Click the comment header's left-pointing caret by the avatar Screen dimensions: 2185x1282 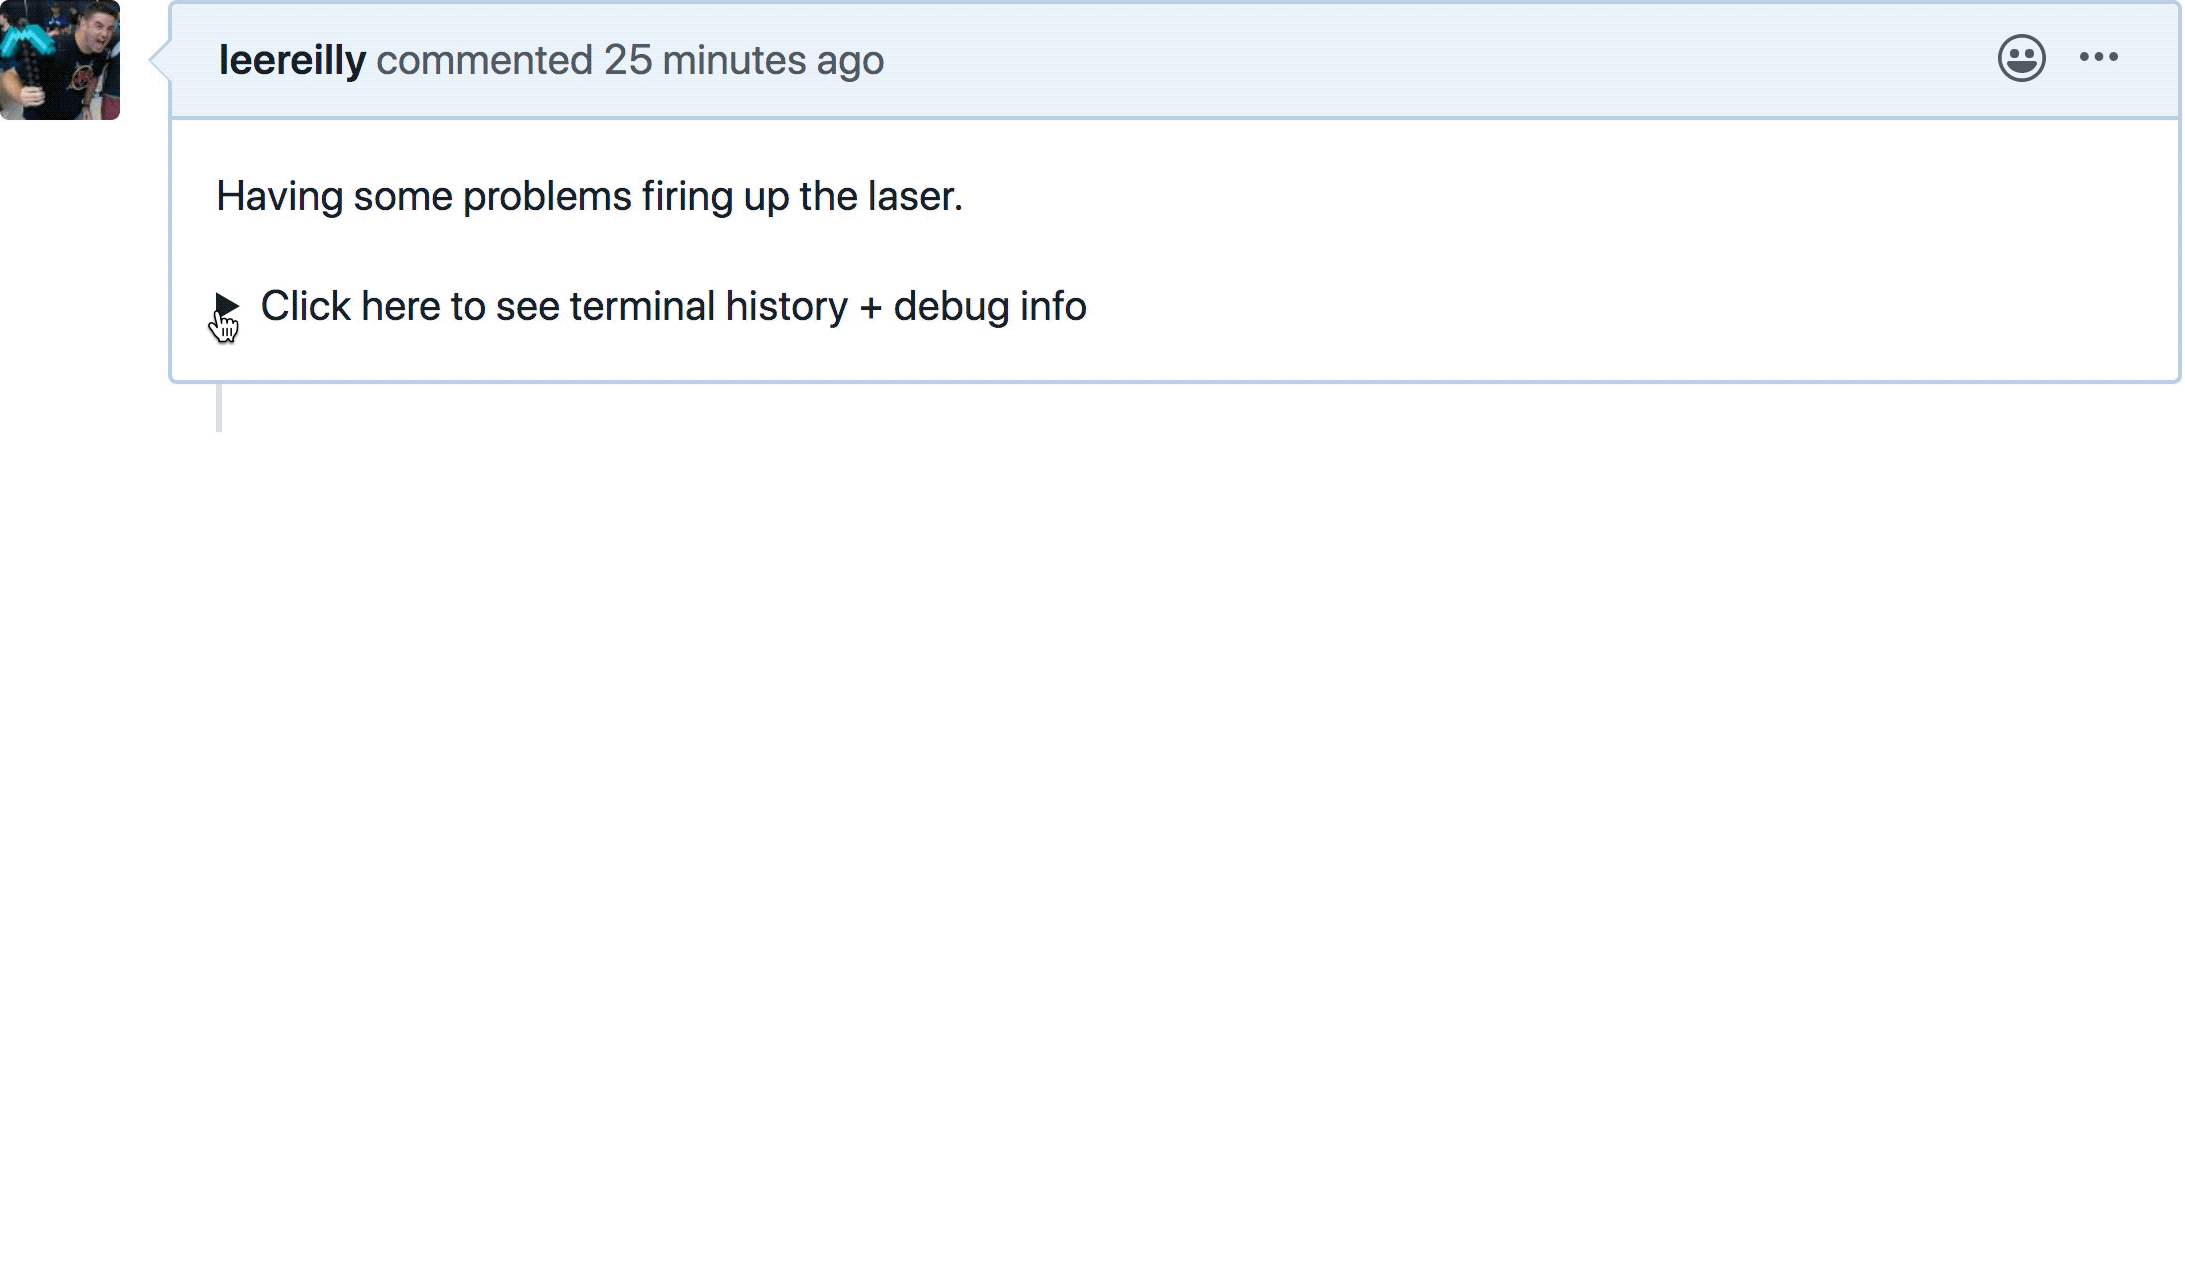click(x=159, y=60)
